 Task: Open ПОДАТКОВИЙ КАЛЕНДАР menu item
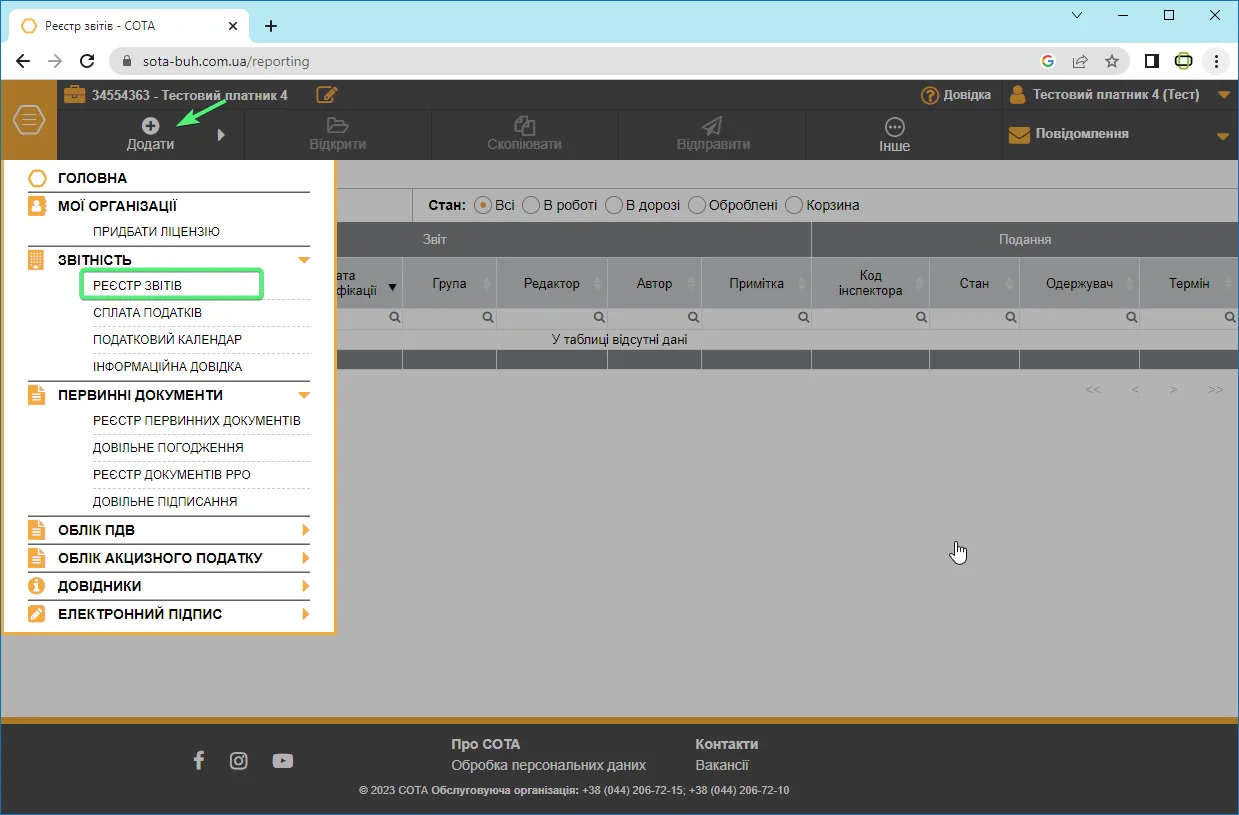click(x=167, y=339)
